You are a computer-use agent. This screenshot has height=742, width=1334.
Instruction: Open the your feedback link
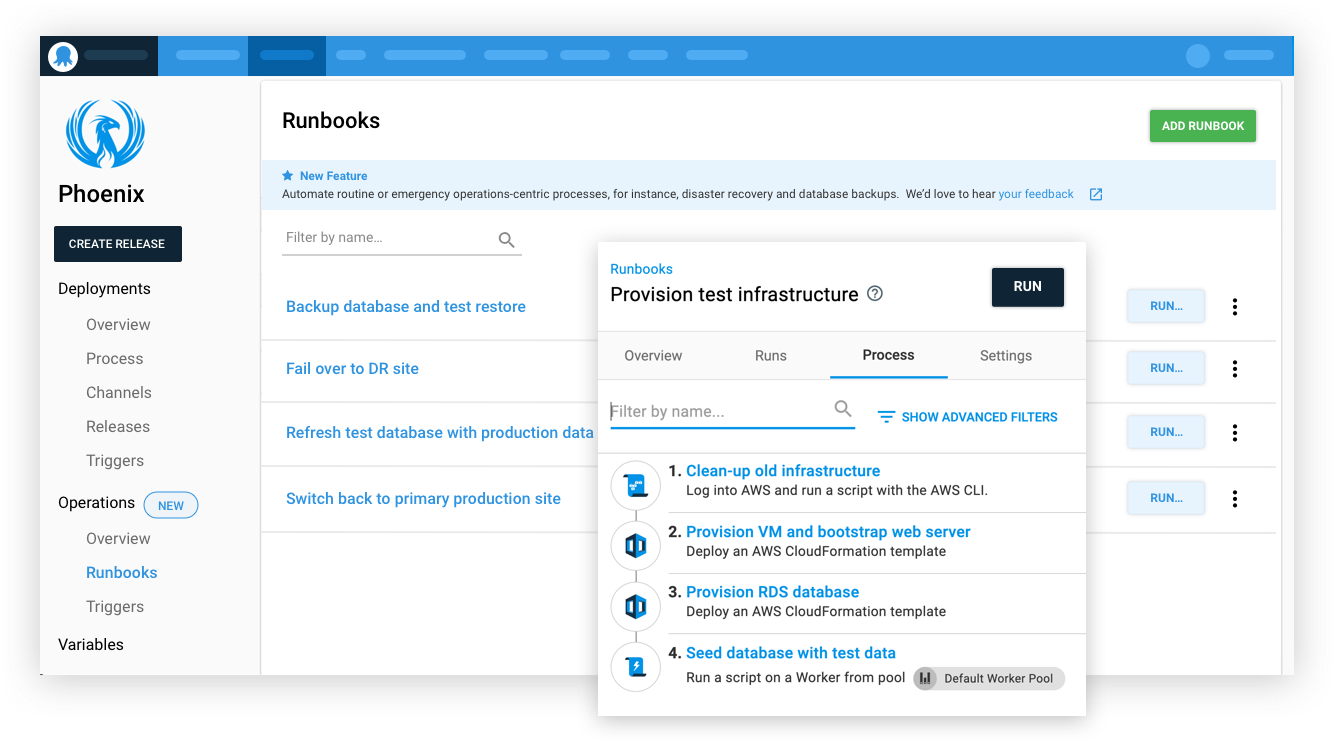(x=1036, y=194)
